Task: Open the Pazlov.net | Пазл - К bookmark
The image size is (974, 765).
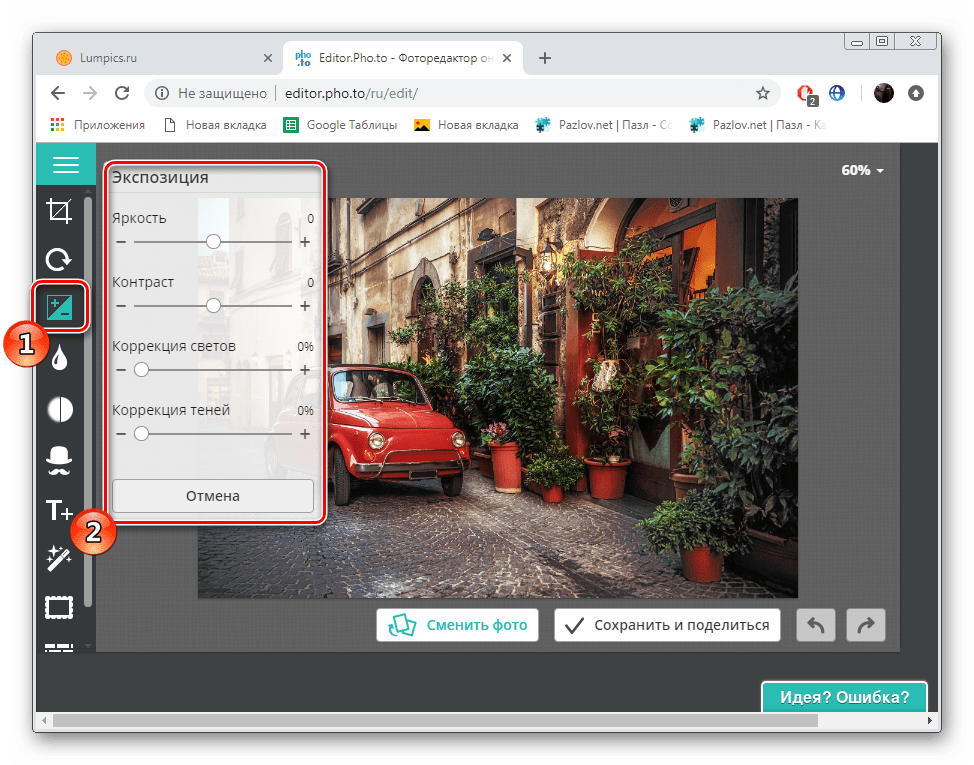Action: click(x=757, y=125)
